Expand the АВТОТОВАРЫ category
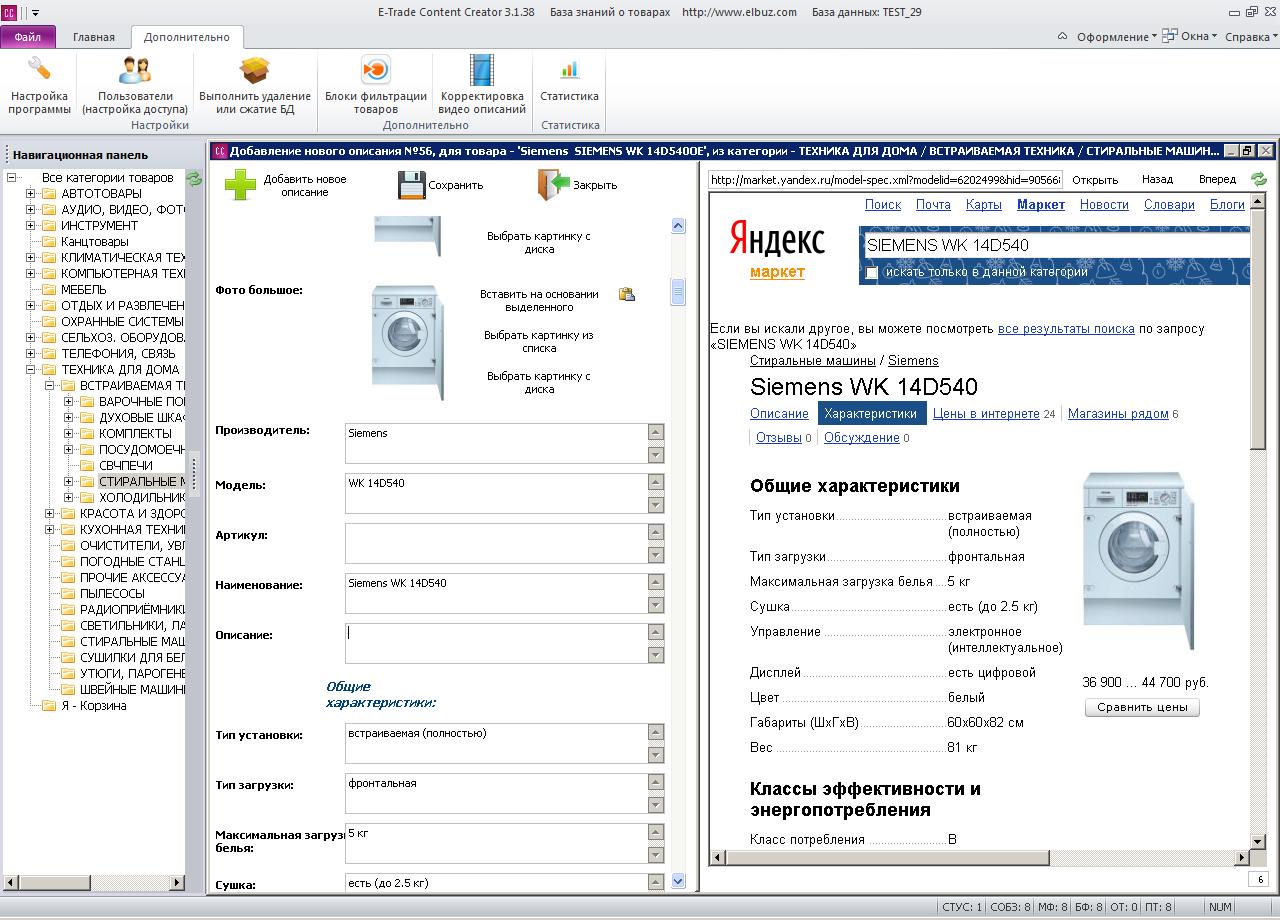Image resolution: width=1280 pixels, height=920 pixels. click(31, 193)
